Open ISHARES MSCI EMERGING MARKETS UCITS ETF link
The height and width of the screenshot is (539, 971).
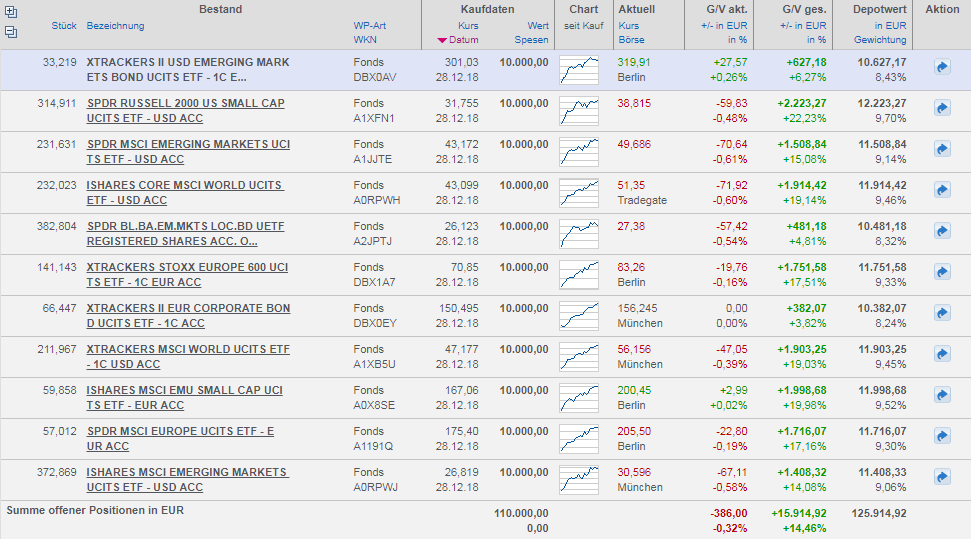click(x=188, y=479)
